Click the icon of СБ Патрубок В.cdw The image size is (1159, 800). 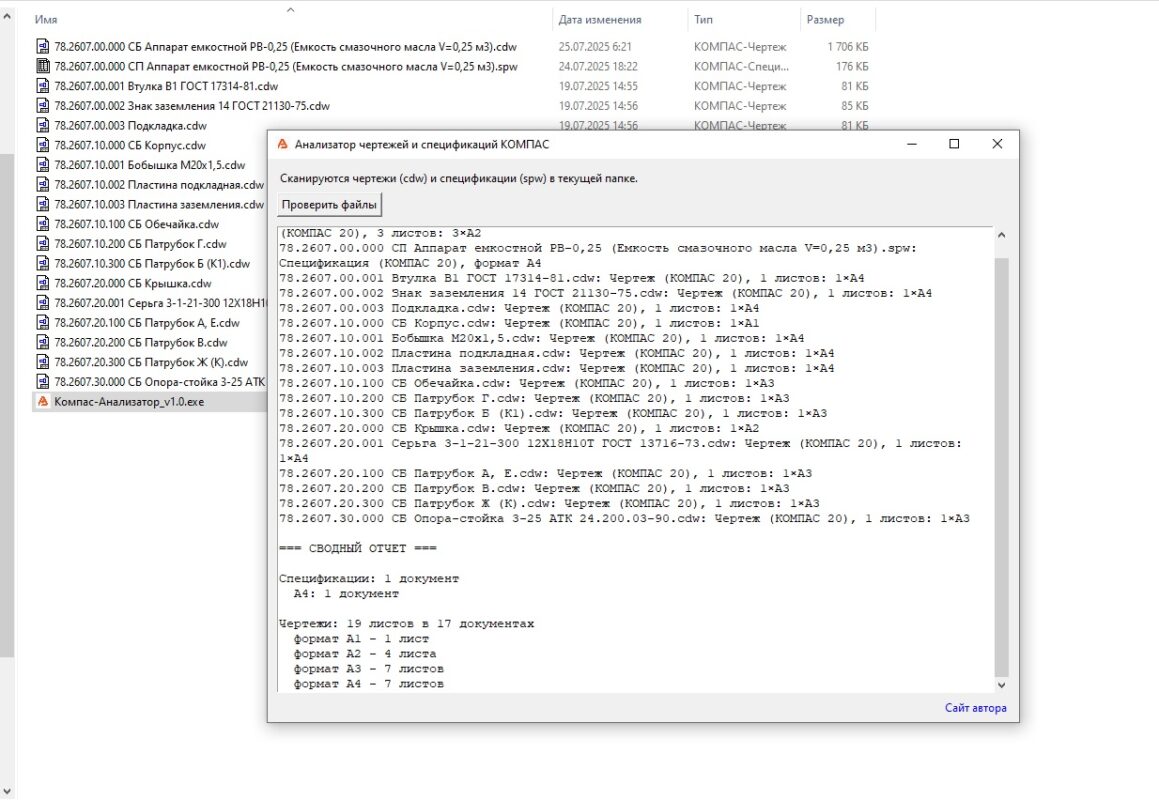pyautogui.click(x=43, y=342)
